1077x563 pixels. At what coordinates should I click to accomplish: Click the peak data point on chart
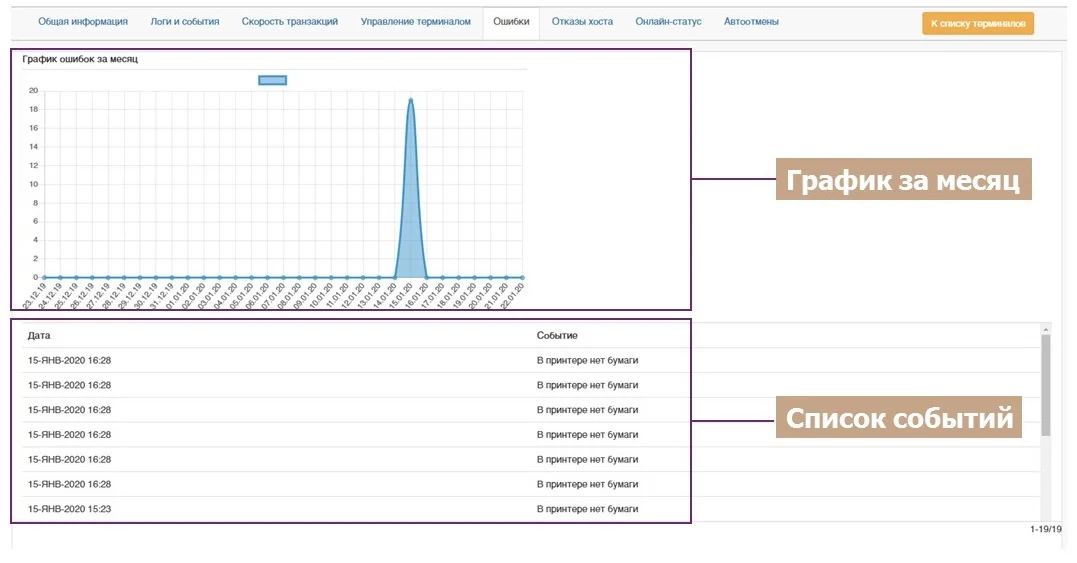(x=411, y=99)
